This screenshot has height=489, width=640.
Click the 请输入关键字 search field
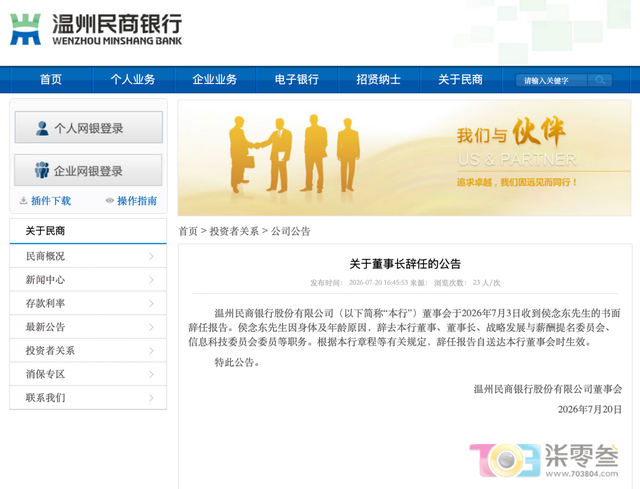coord(551,80)
